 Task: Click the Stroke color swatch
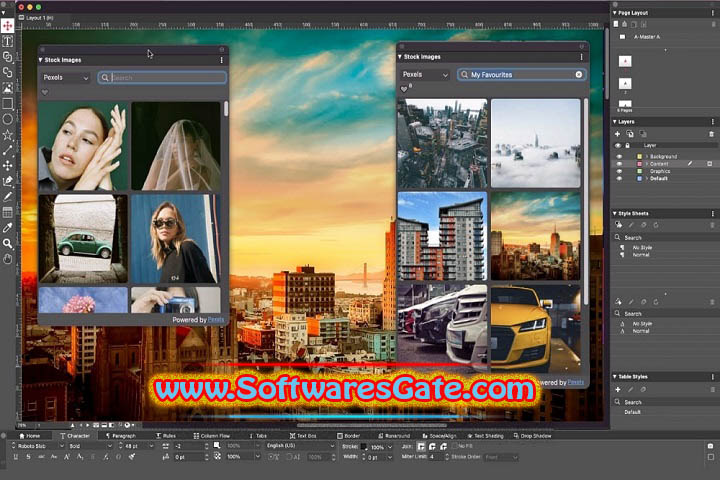point(364,446)
